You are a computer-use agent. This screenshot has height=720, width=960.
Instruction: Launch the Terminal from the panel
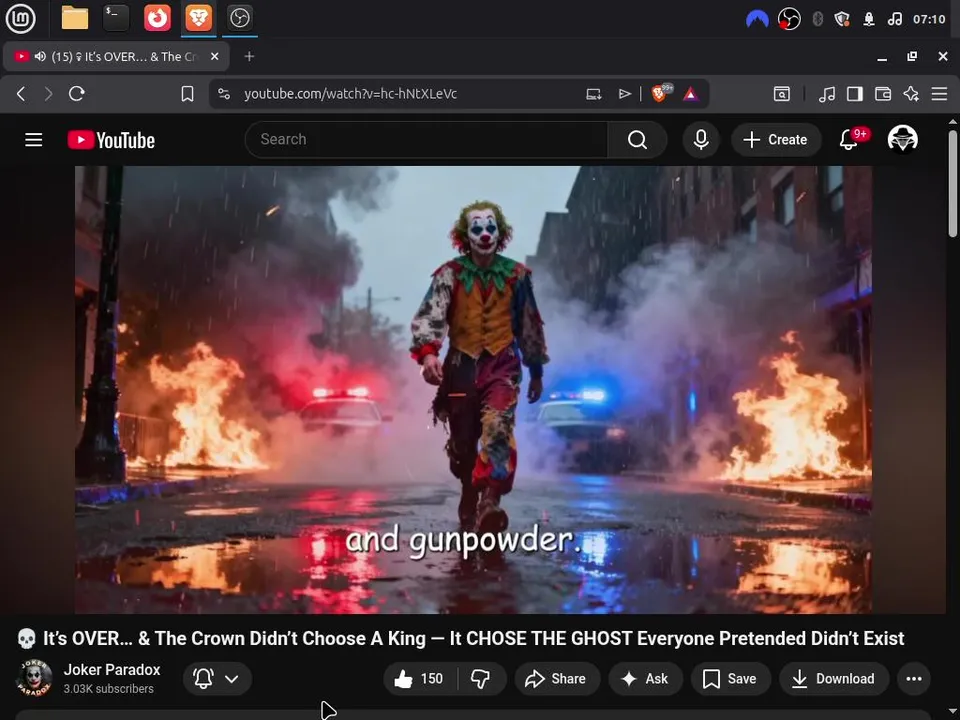pyautogui.click(x=116, y=18)
